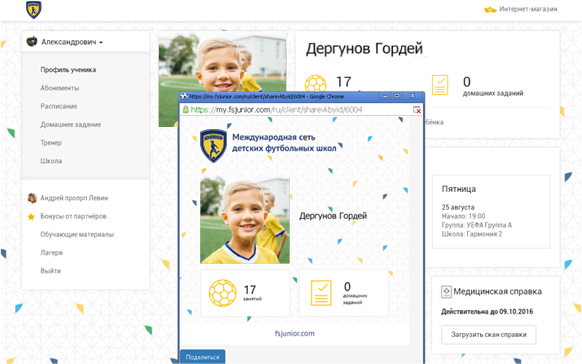Open the Профиль ученика menu item
The image size is (582, 364).
(x=68, y=70)
